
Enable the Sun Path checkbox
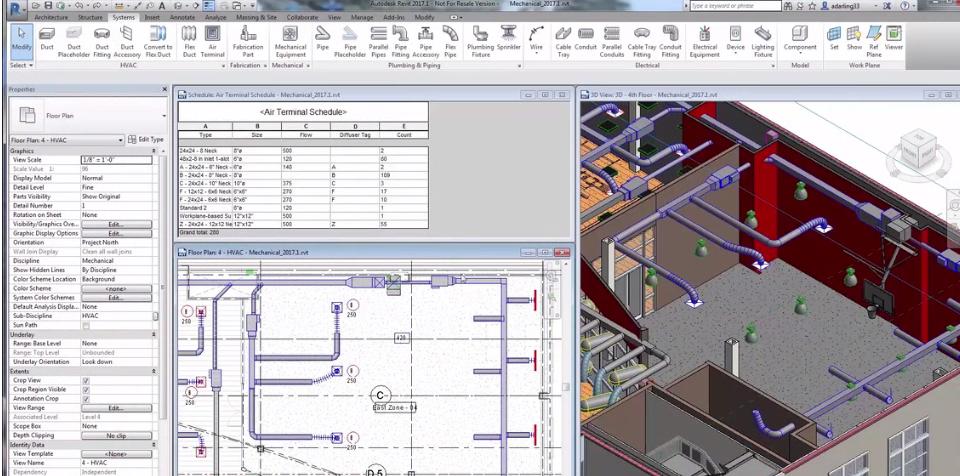(x=86, y=325)
